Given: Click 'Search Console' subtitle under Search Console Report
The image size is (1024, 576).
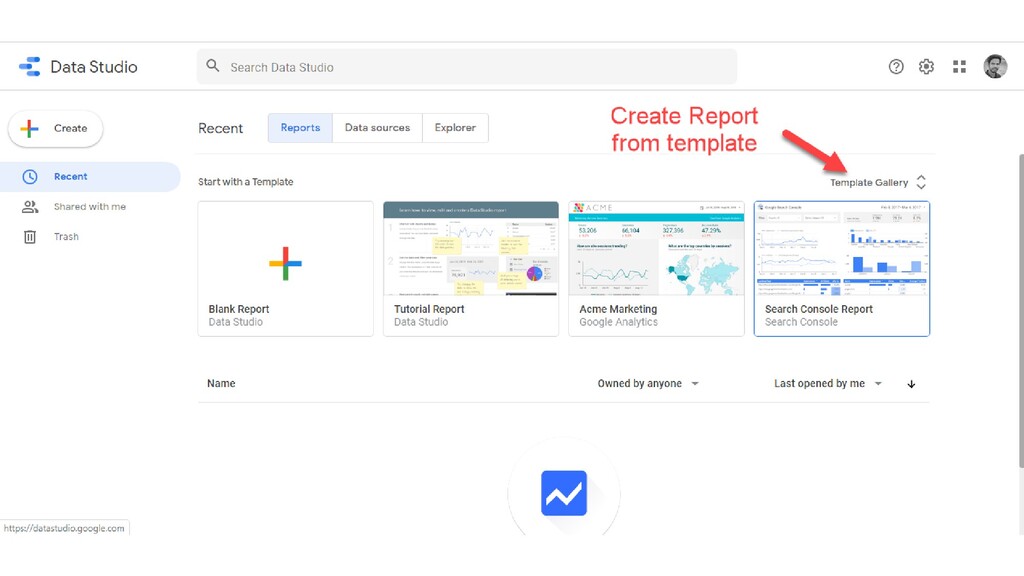Looking at the screenshot, I should [x=801, y=323].
